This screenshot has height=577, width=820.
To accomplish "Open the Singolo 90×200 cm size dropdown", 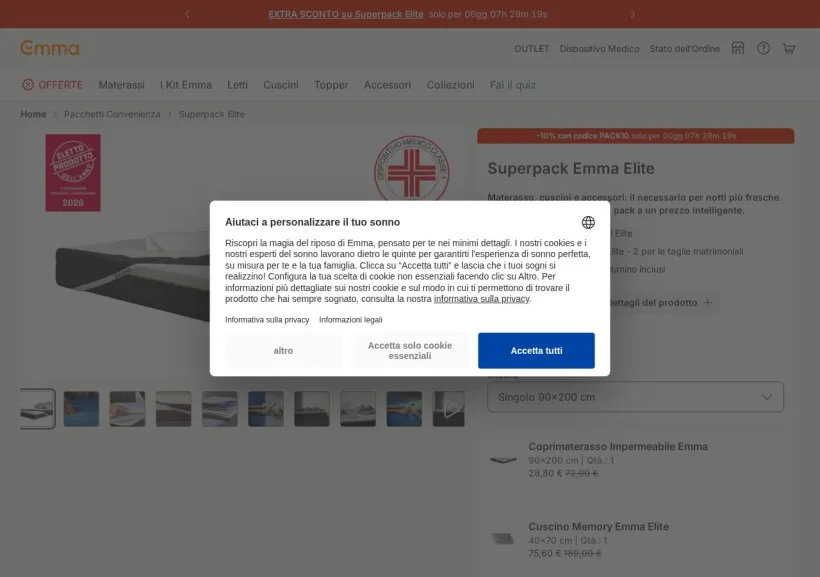I will click(635, 397).
